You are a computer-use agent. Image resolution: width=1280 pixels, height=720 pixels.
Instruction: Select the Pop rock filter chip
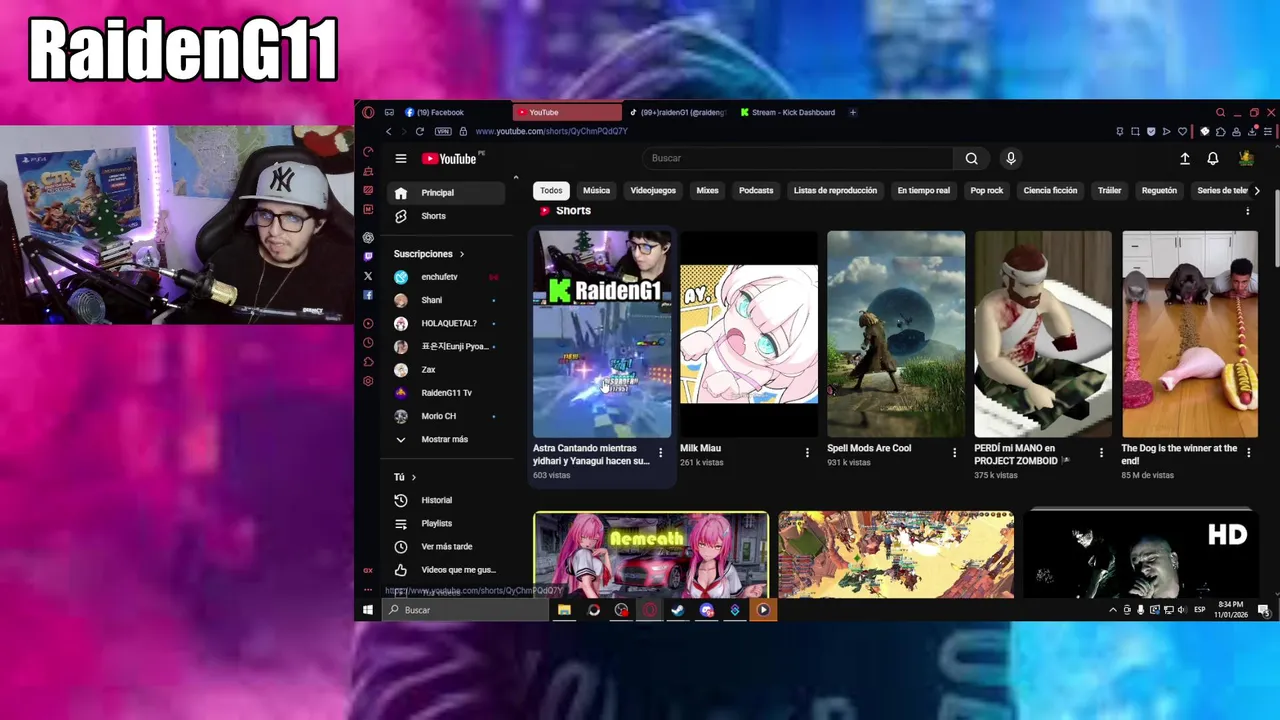(x=986, y=190)
